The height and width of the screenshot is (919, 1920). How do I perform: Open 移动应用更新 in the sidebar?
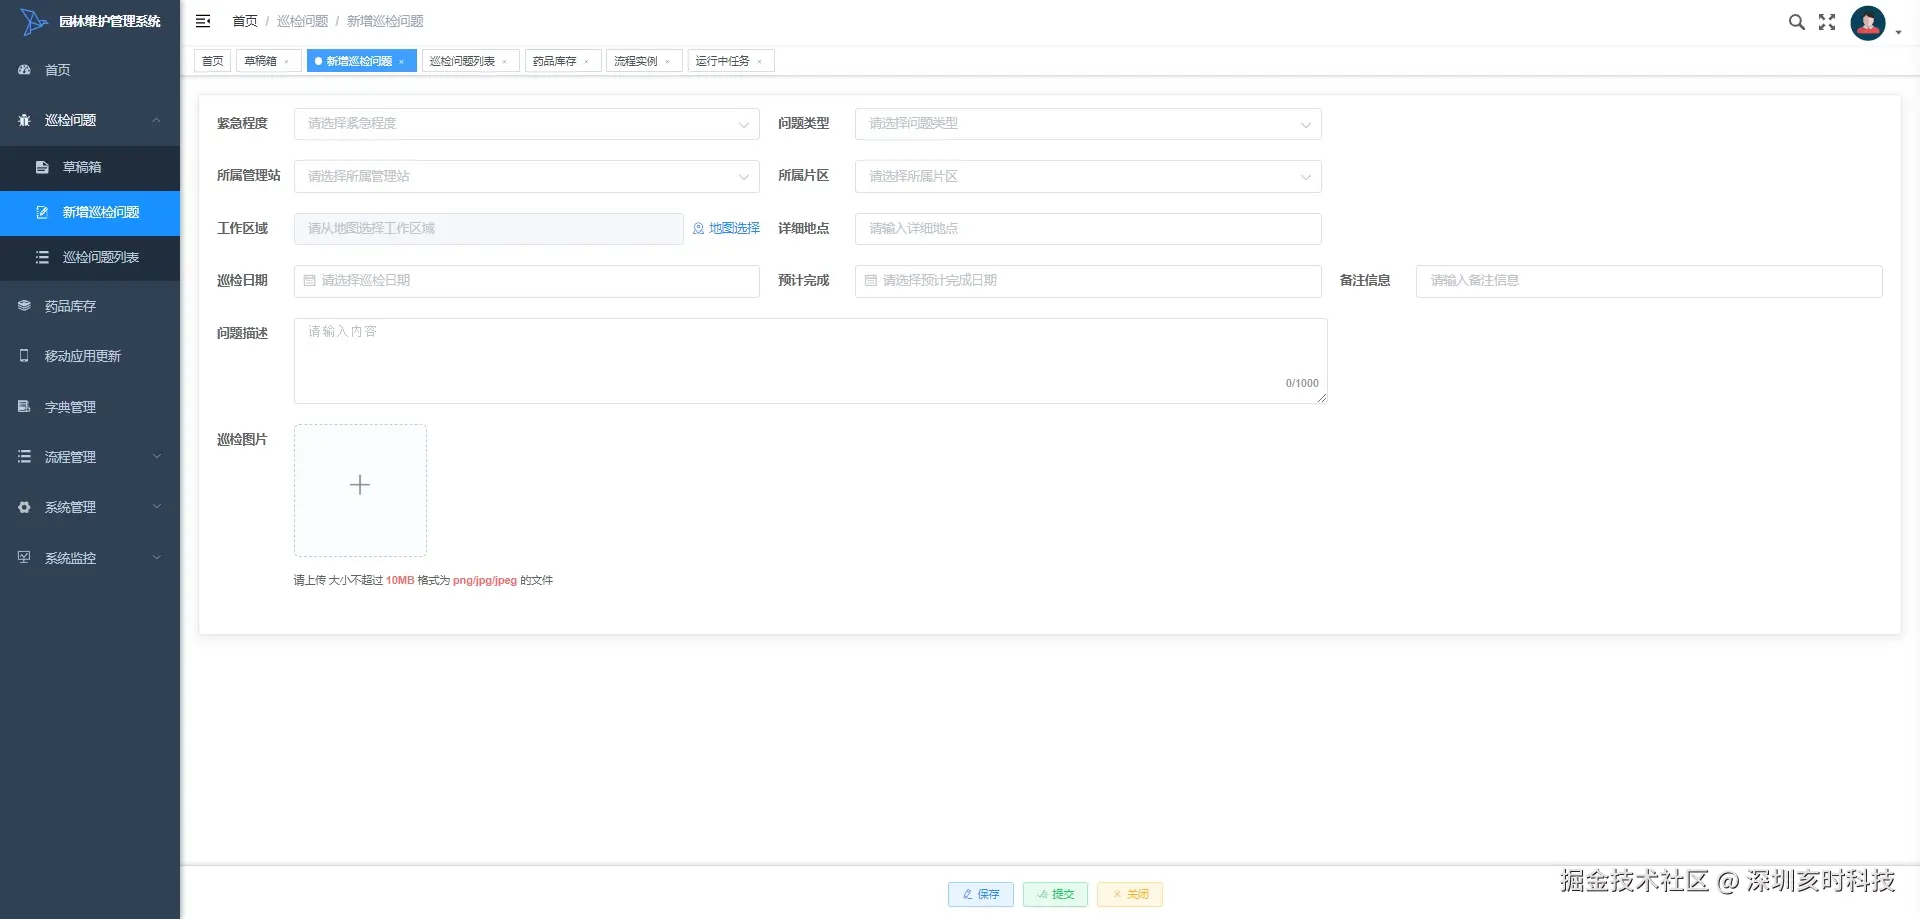pyautogui.click(x=90, y=356)
